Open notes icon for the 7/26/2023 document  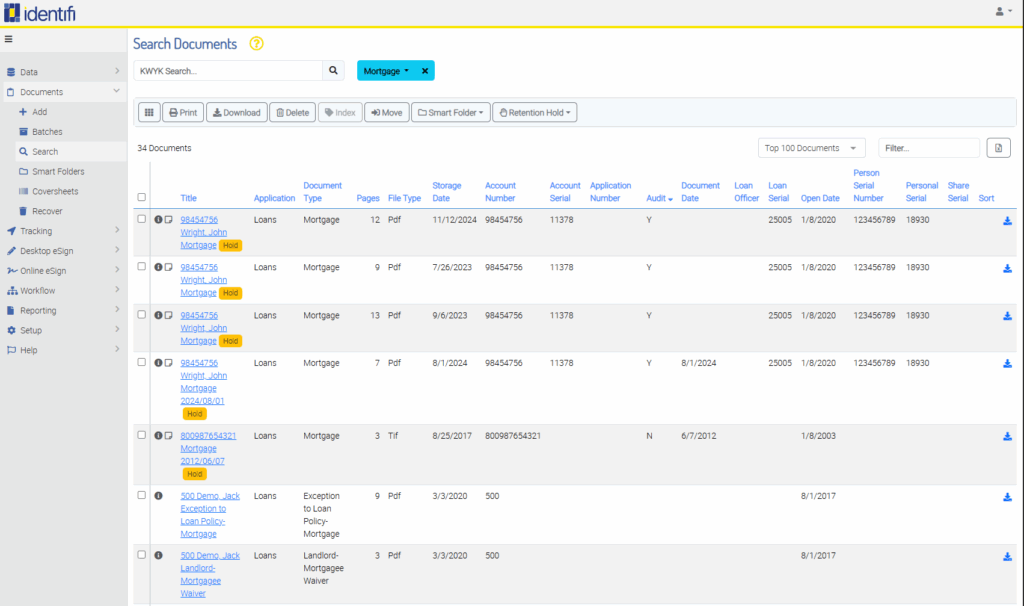click(x=168, y=267)
